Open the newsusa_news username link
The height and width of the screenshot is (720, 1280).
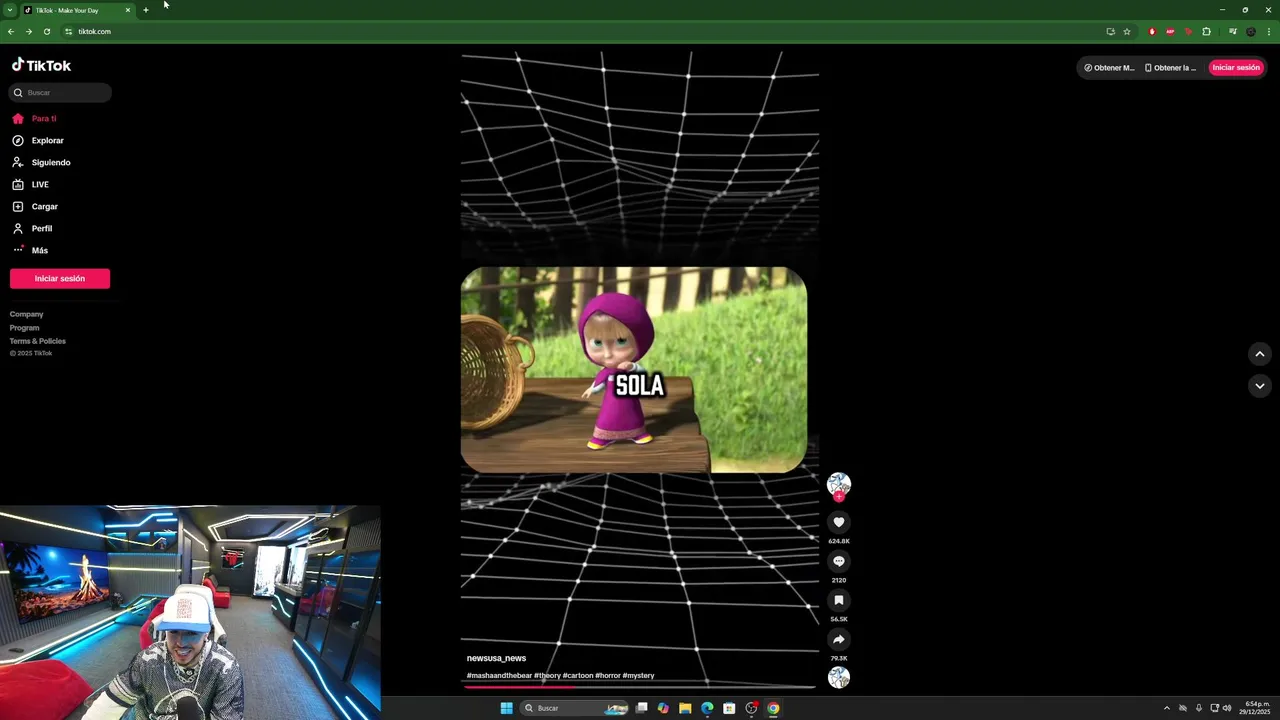tap(496, 658)
